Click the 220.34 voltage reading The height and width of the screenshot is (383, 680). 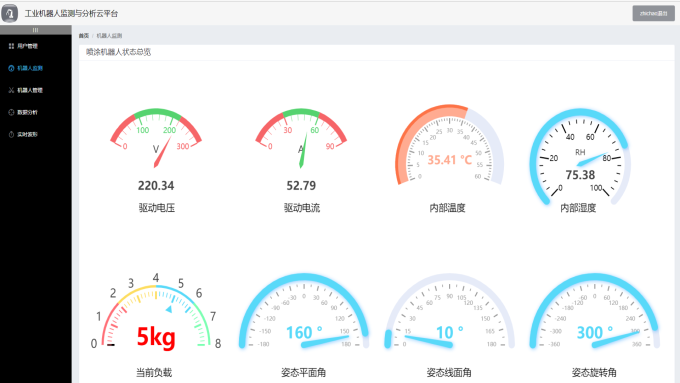pyautogui.click(x=156, y=186)
